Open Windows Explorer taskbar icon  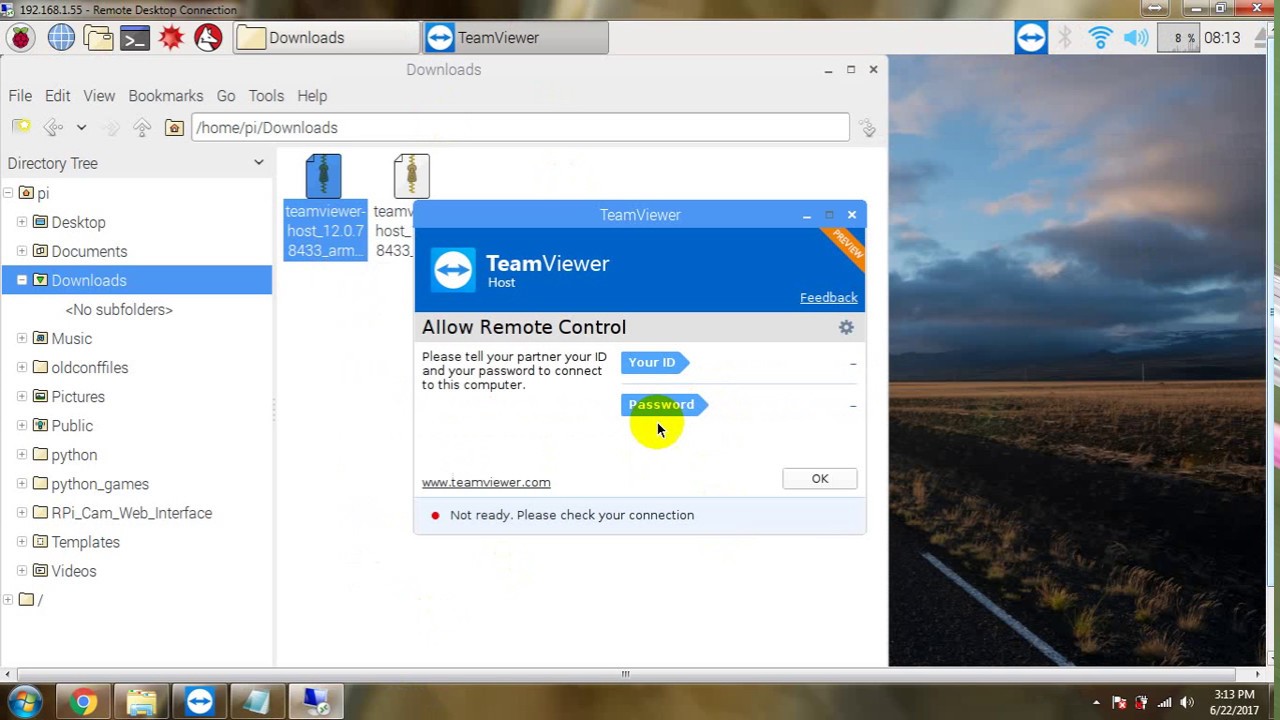pyautogui.click(x=142, y=702)
